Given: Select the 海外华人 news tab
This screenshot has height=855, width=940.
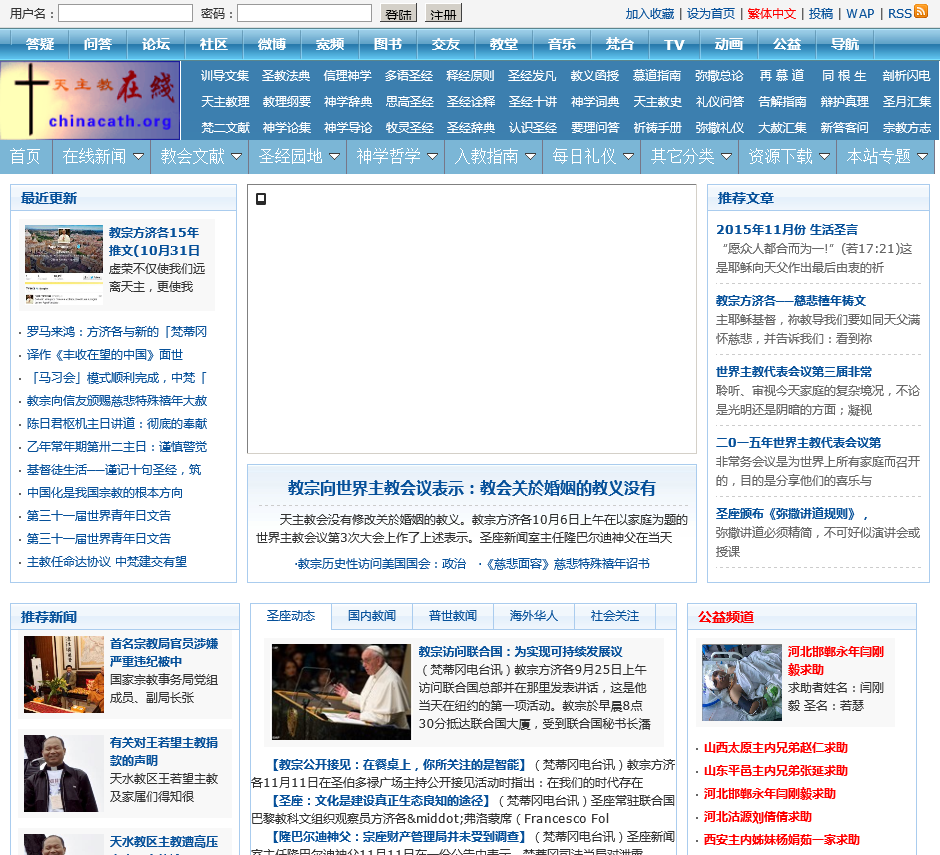Looking at the screenshot, I should (534, 616).
